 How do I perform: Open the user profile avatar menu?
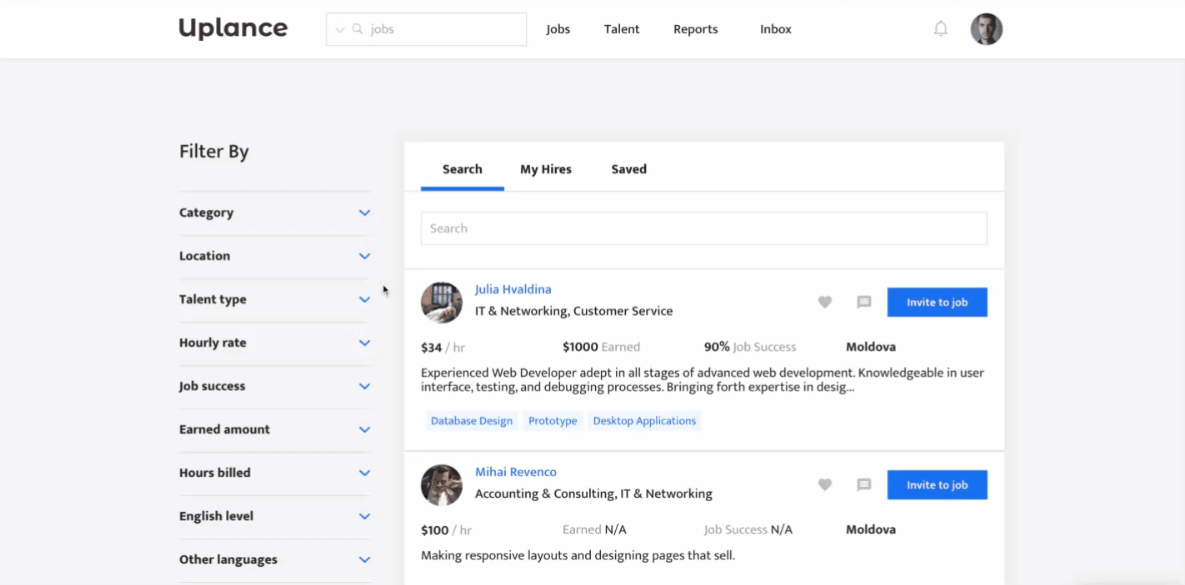(x=986, y=29)
